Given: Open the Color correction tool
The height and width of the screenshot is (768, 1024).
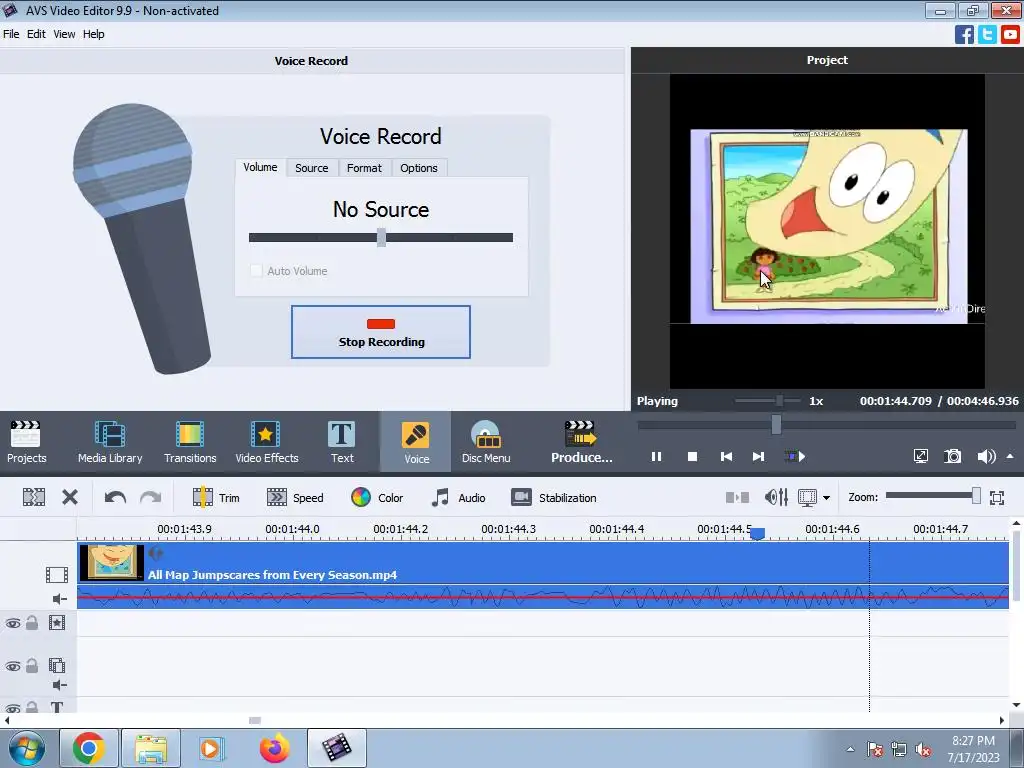Looking at the screenshot, I should [x=377, y=498].
